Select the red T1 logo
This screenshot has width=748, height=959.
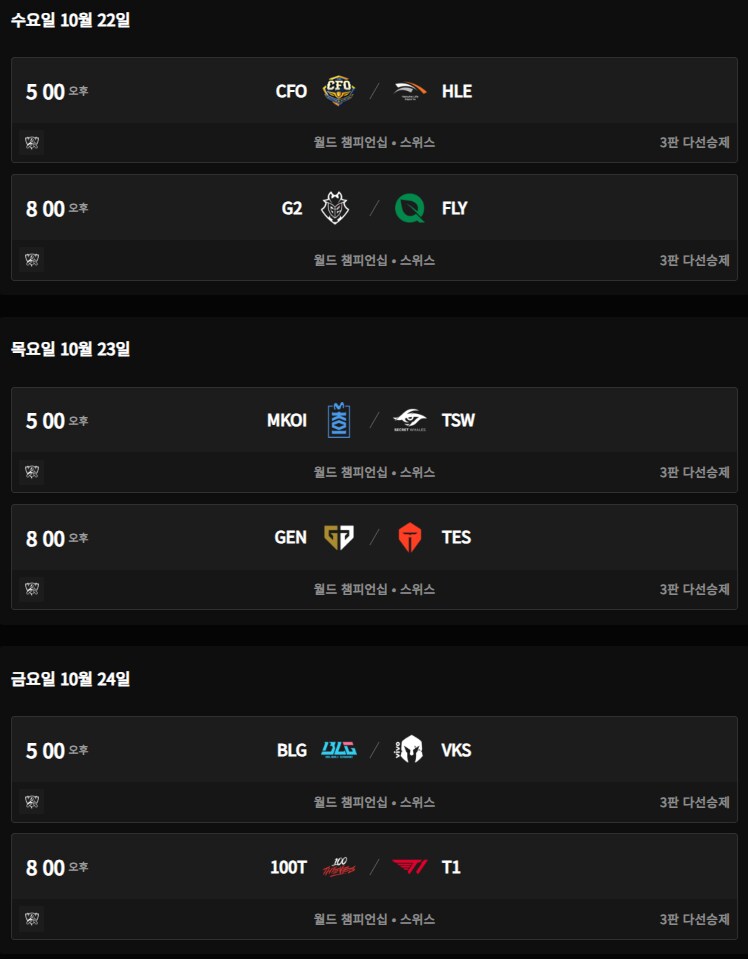410,867
